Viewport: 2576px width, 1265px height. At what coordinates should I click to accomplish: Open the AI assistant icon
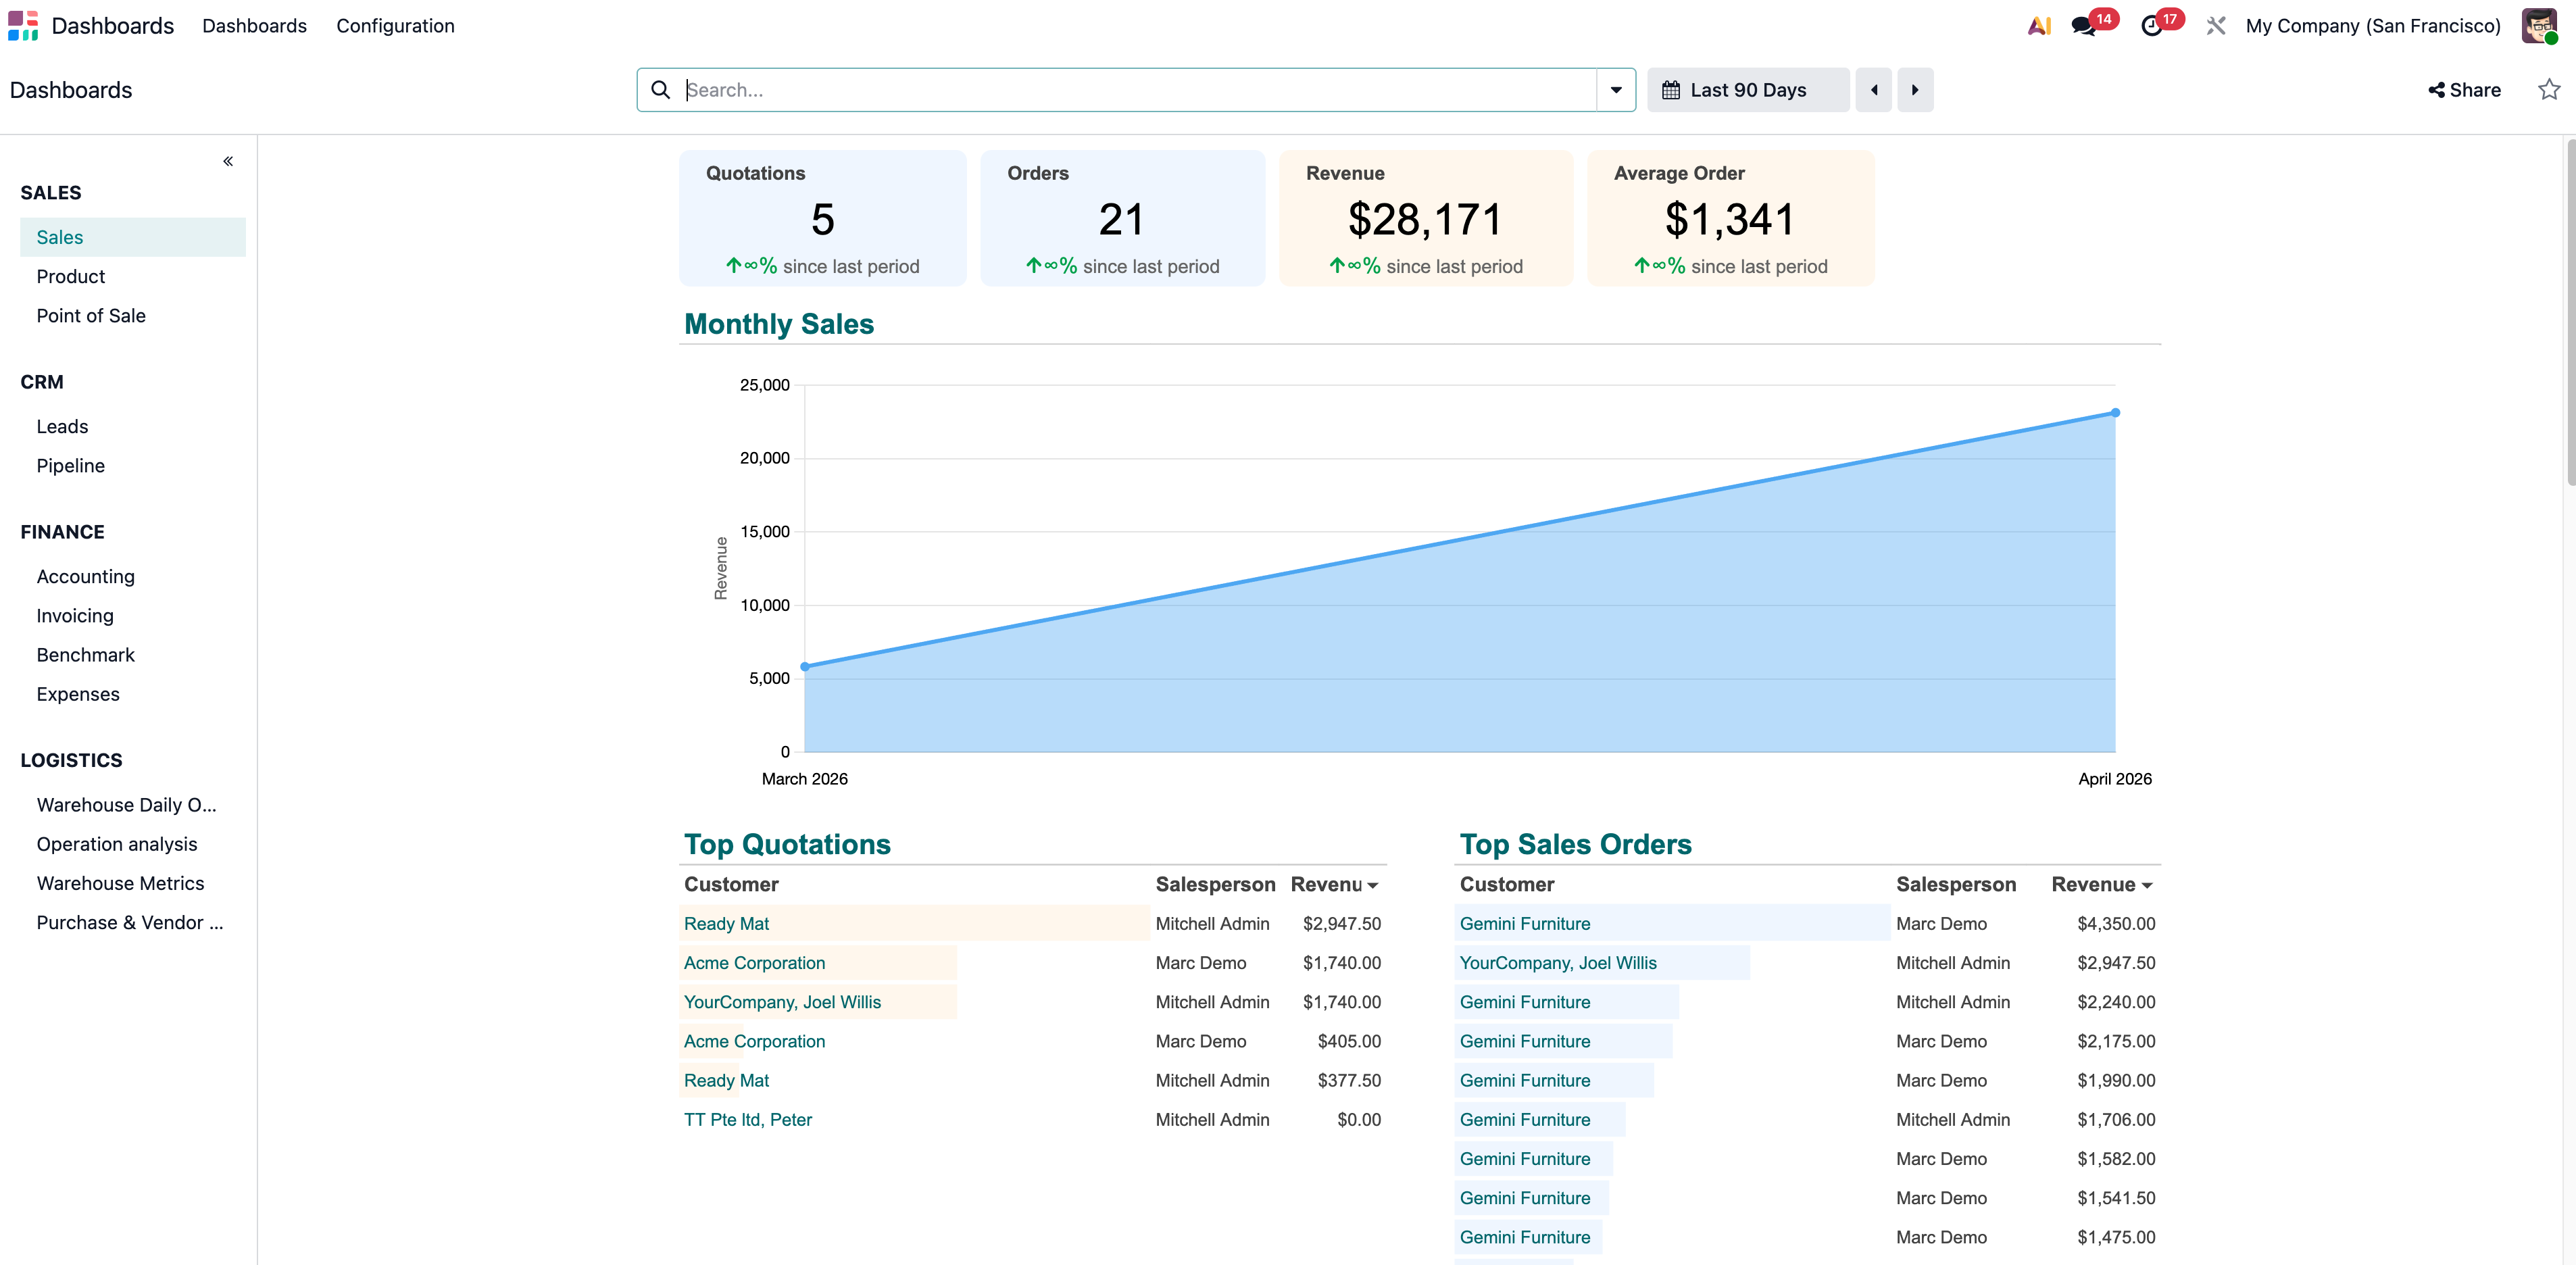pos(2039,26)
